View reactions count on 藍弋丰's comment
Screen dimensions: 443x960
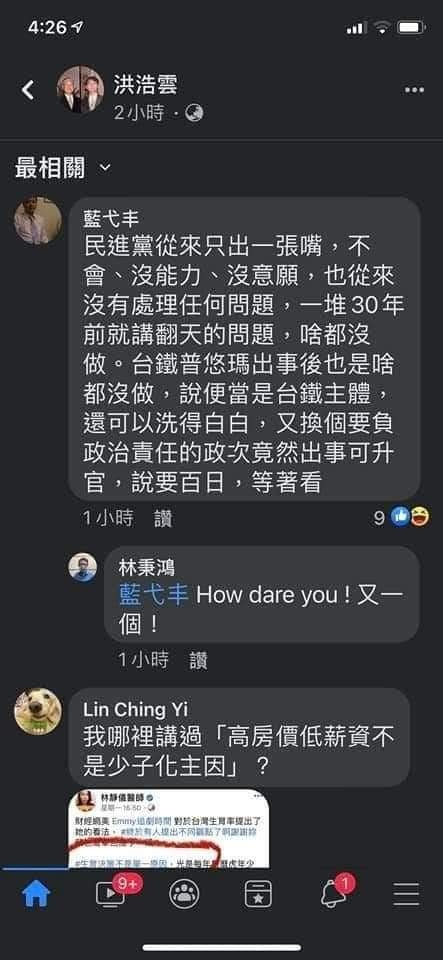[401, 518]
